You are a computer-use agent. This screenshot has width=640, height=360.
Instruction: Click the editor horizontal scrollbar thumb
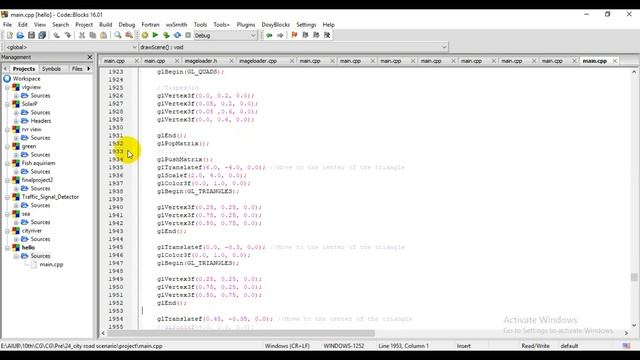click(x=241, y=333)
